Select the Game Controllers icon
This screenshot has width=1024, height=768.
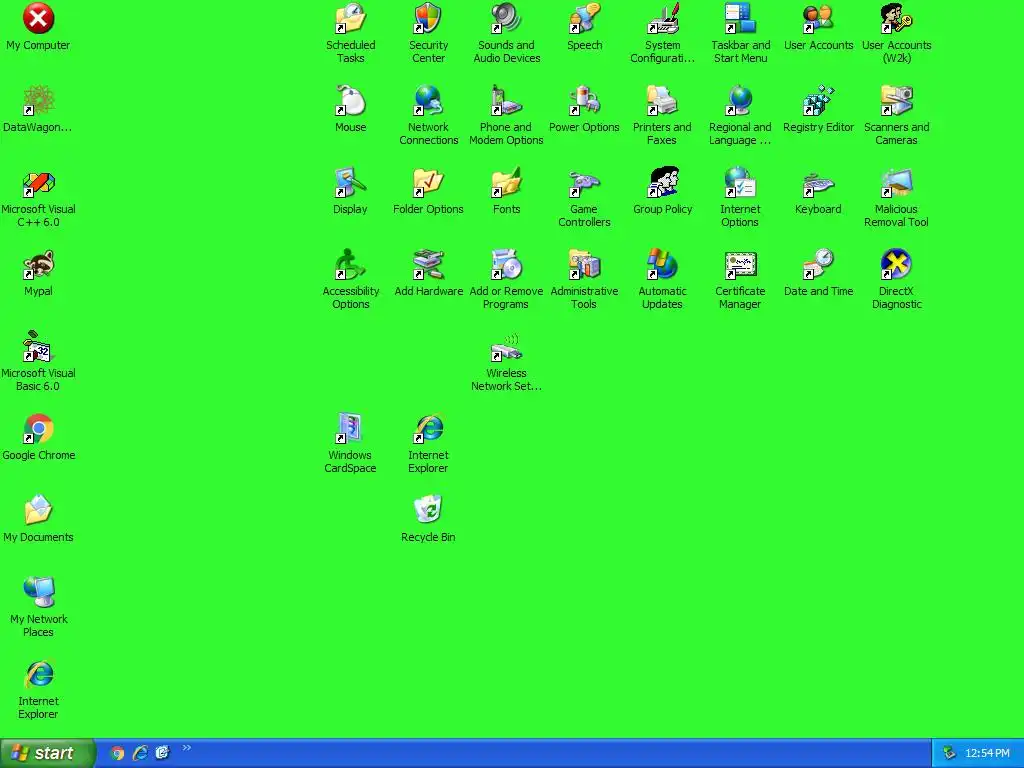coord(584,184)
